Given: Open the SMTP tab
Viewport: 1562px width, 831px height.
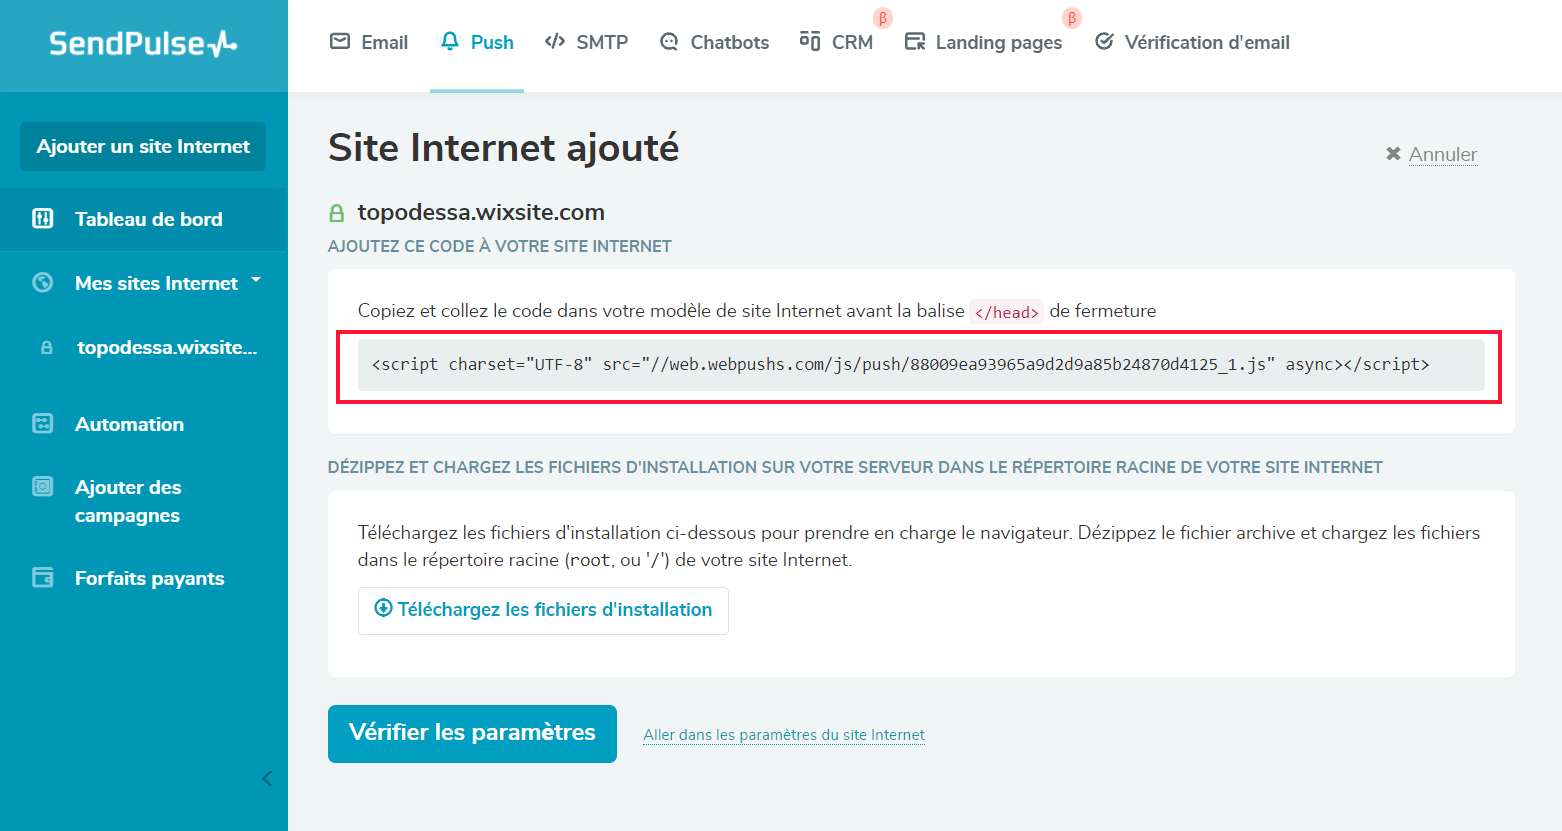Looking at the screenshot, I should pyautogui.click(x=586, y=42).
